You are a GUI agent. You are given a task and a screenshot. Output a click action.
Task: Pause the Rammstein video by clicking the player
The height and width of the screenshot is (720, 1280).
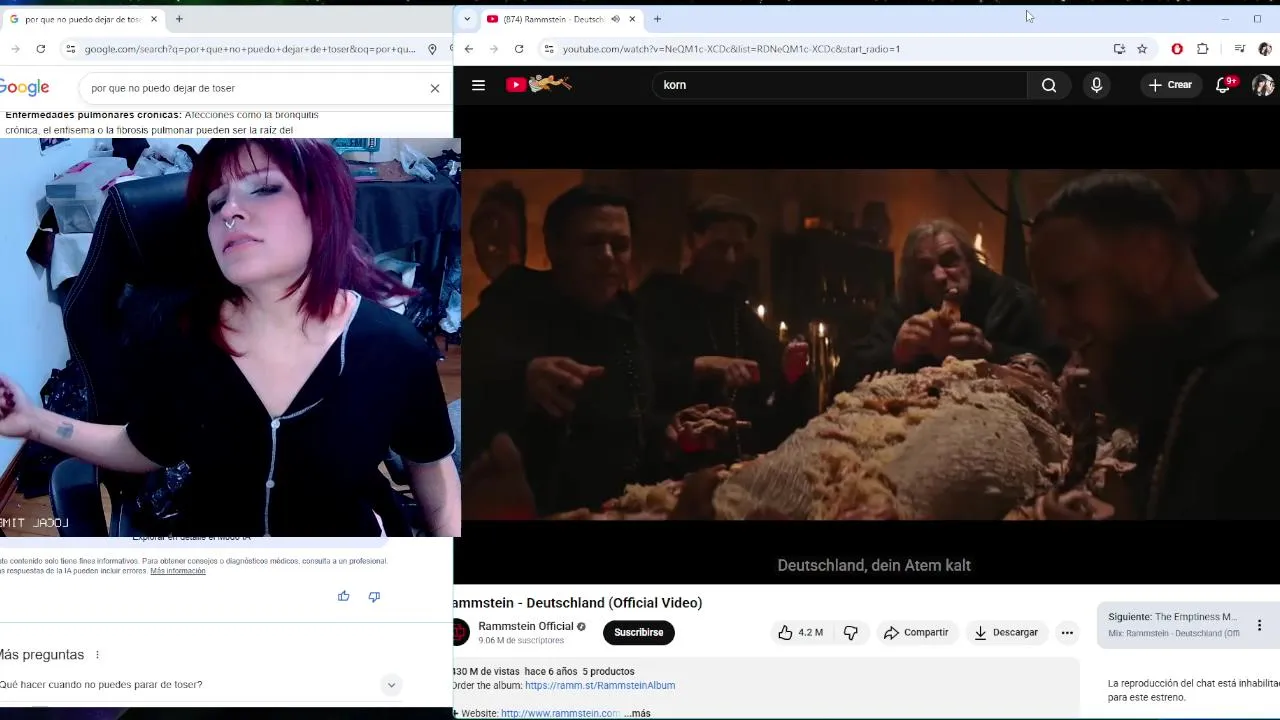coord(866,345)
